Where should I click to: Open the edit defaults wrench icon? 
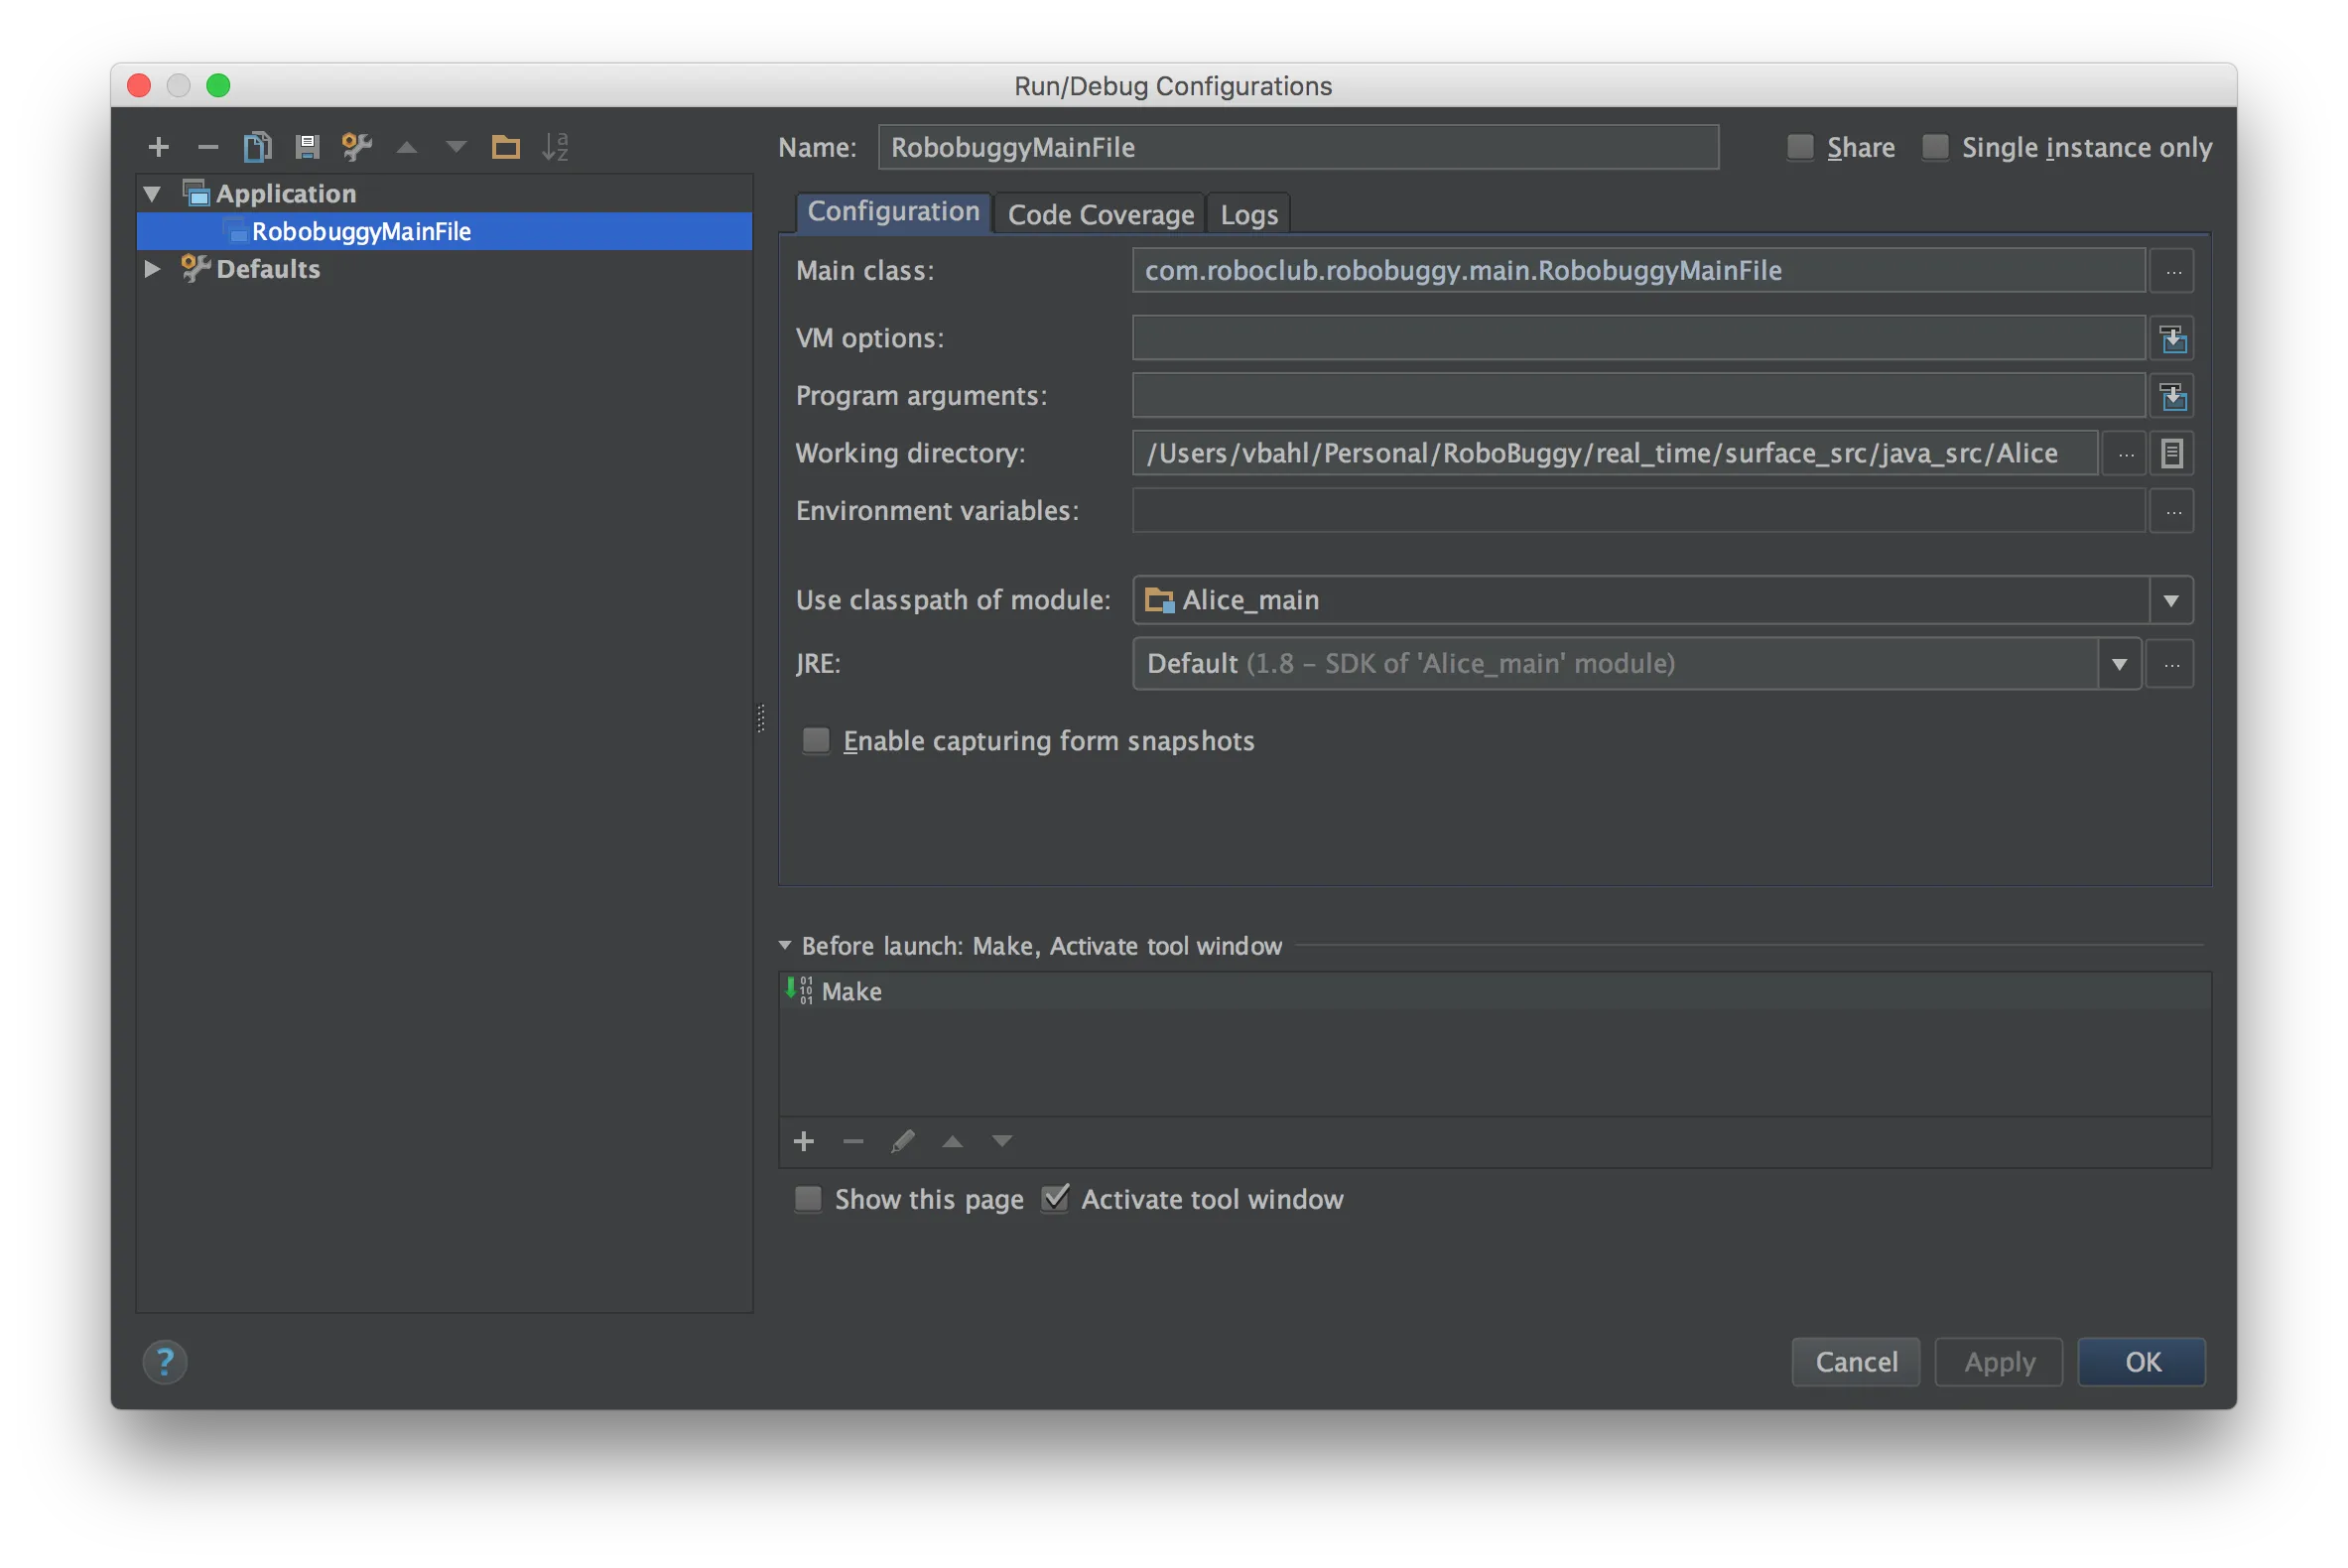tap(357, 148)
